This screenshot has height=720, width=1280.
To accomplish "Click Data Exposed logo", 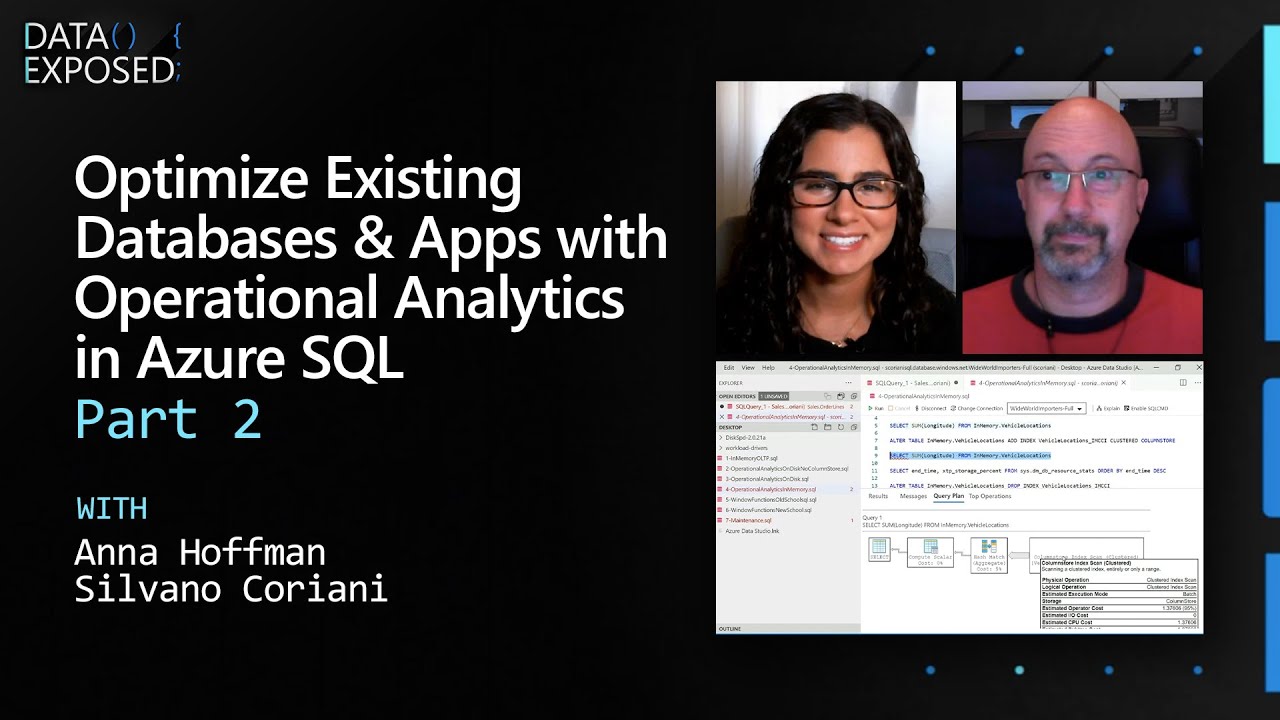I will click(102, 53).
